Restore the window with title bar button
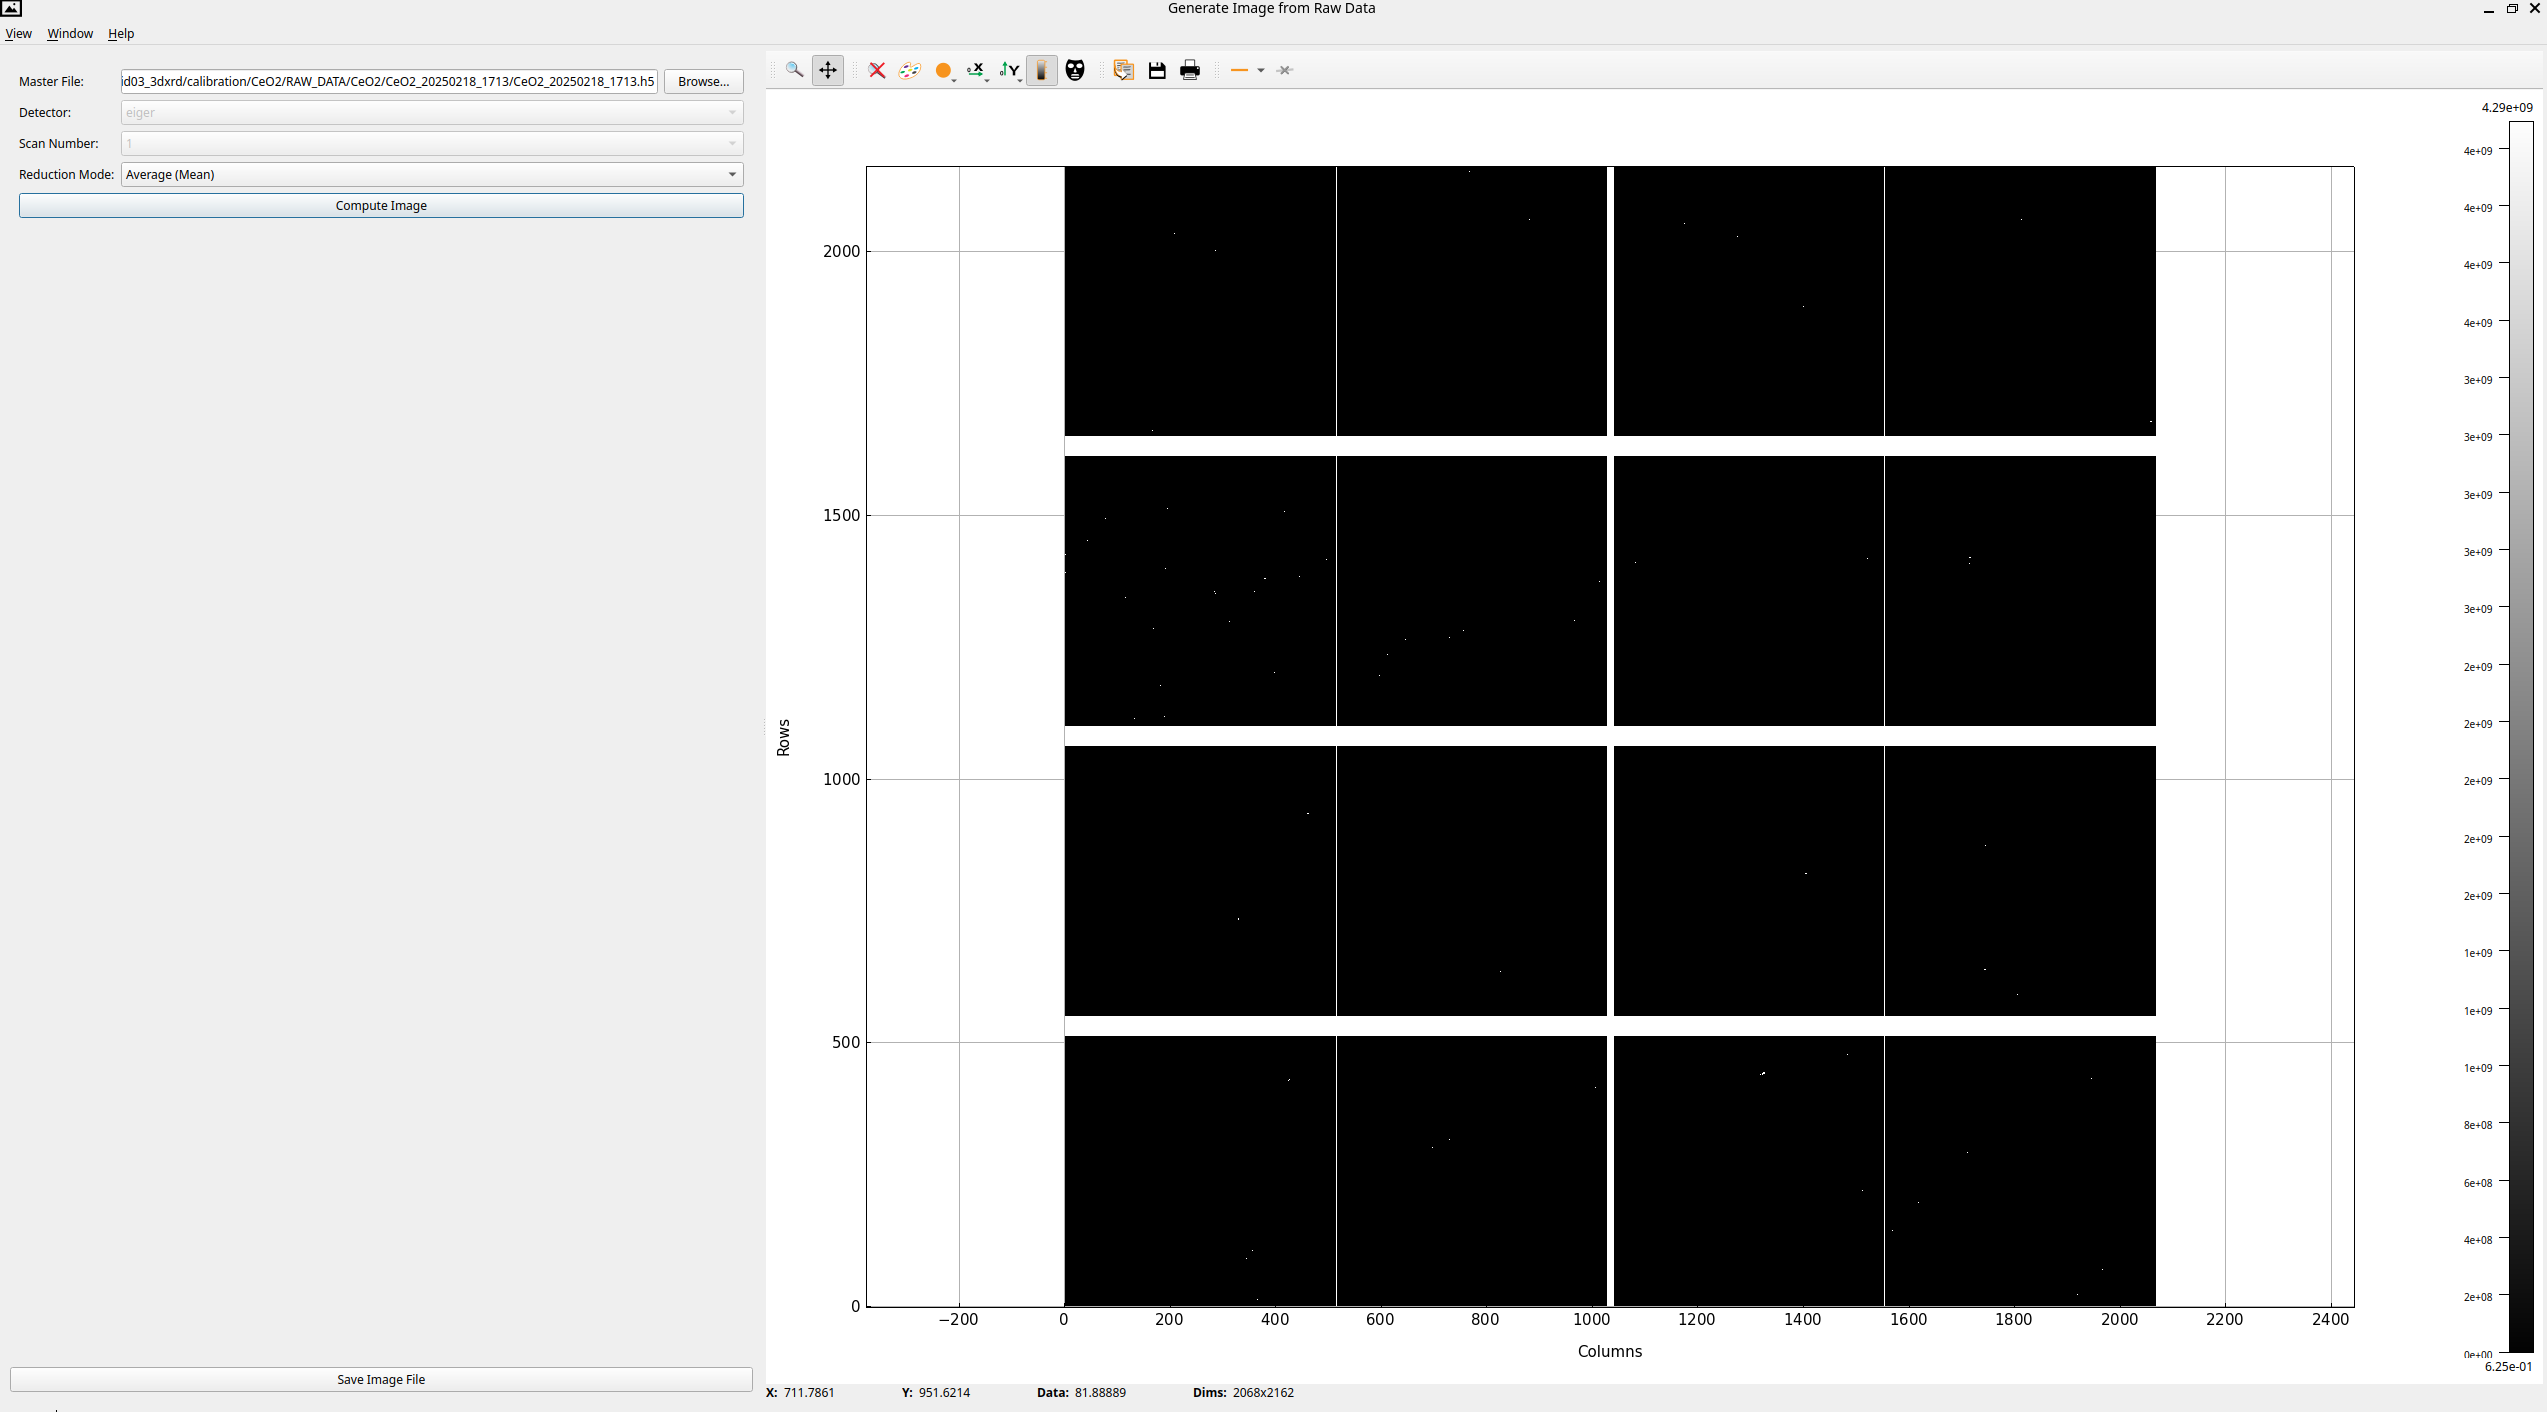The image size is (2547, 1412). click(x=2512, y=8)
